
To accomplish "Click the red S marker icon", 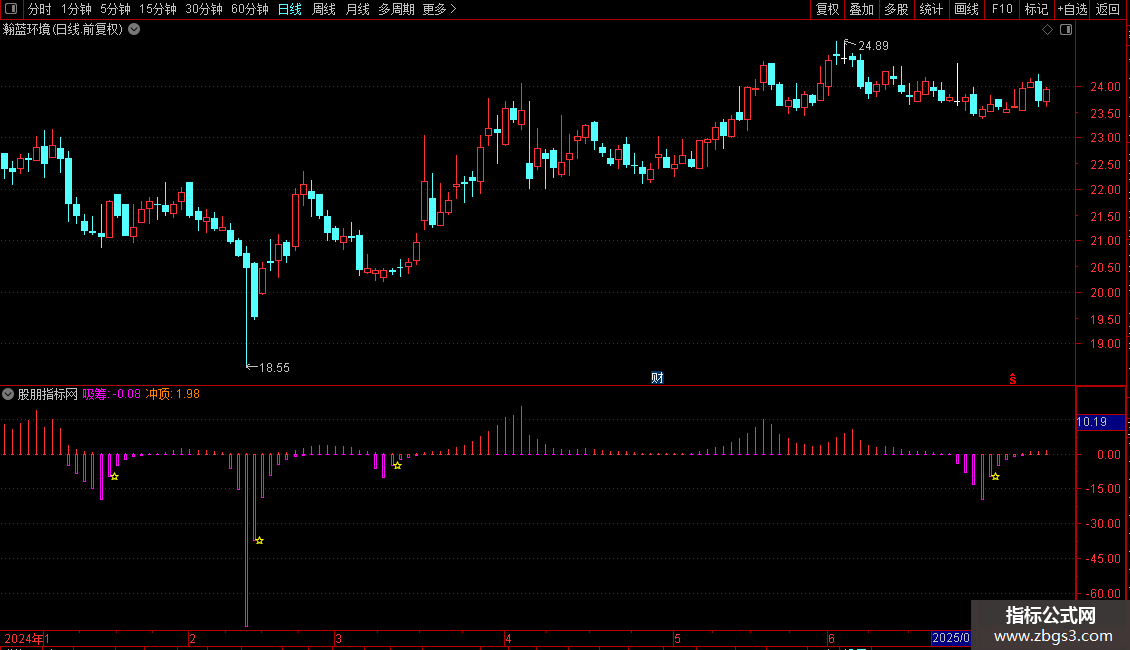I will [1013, 379].
